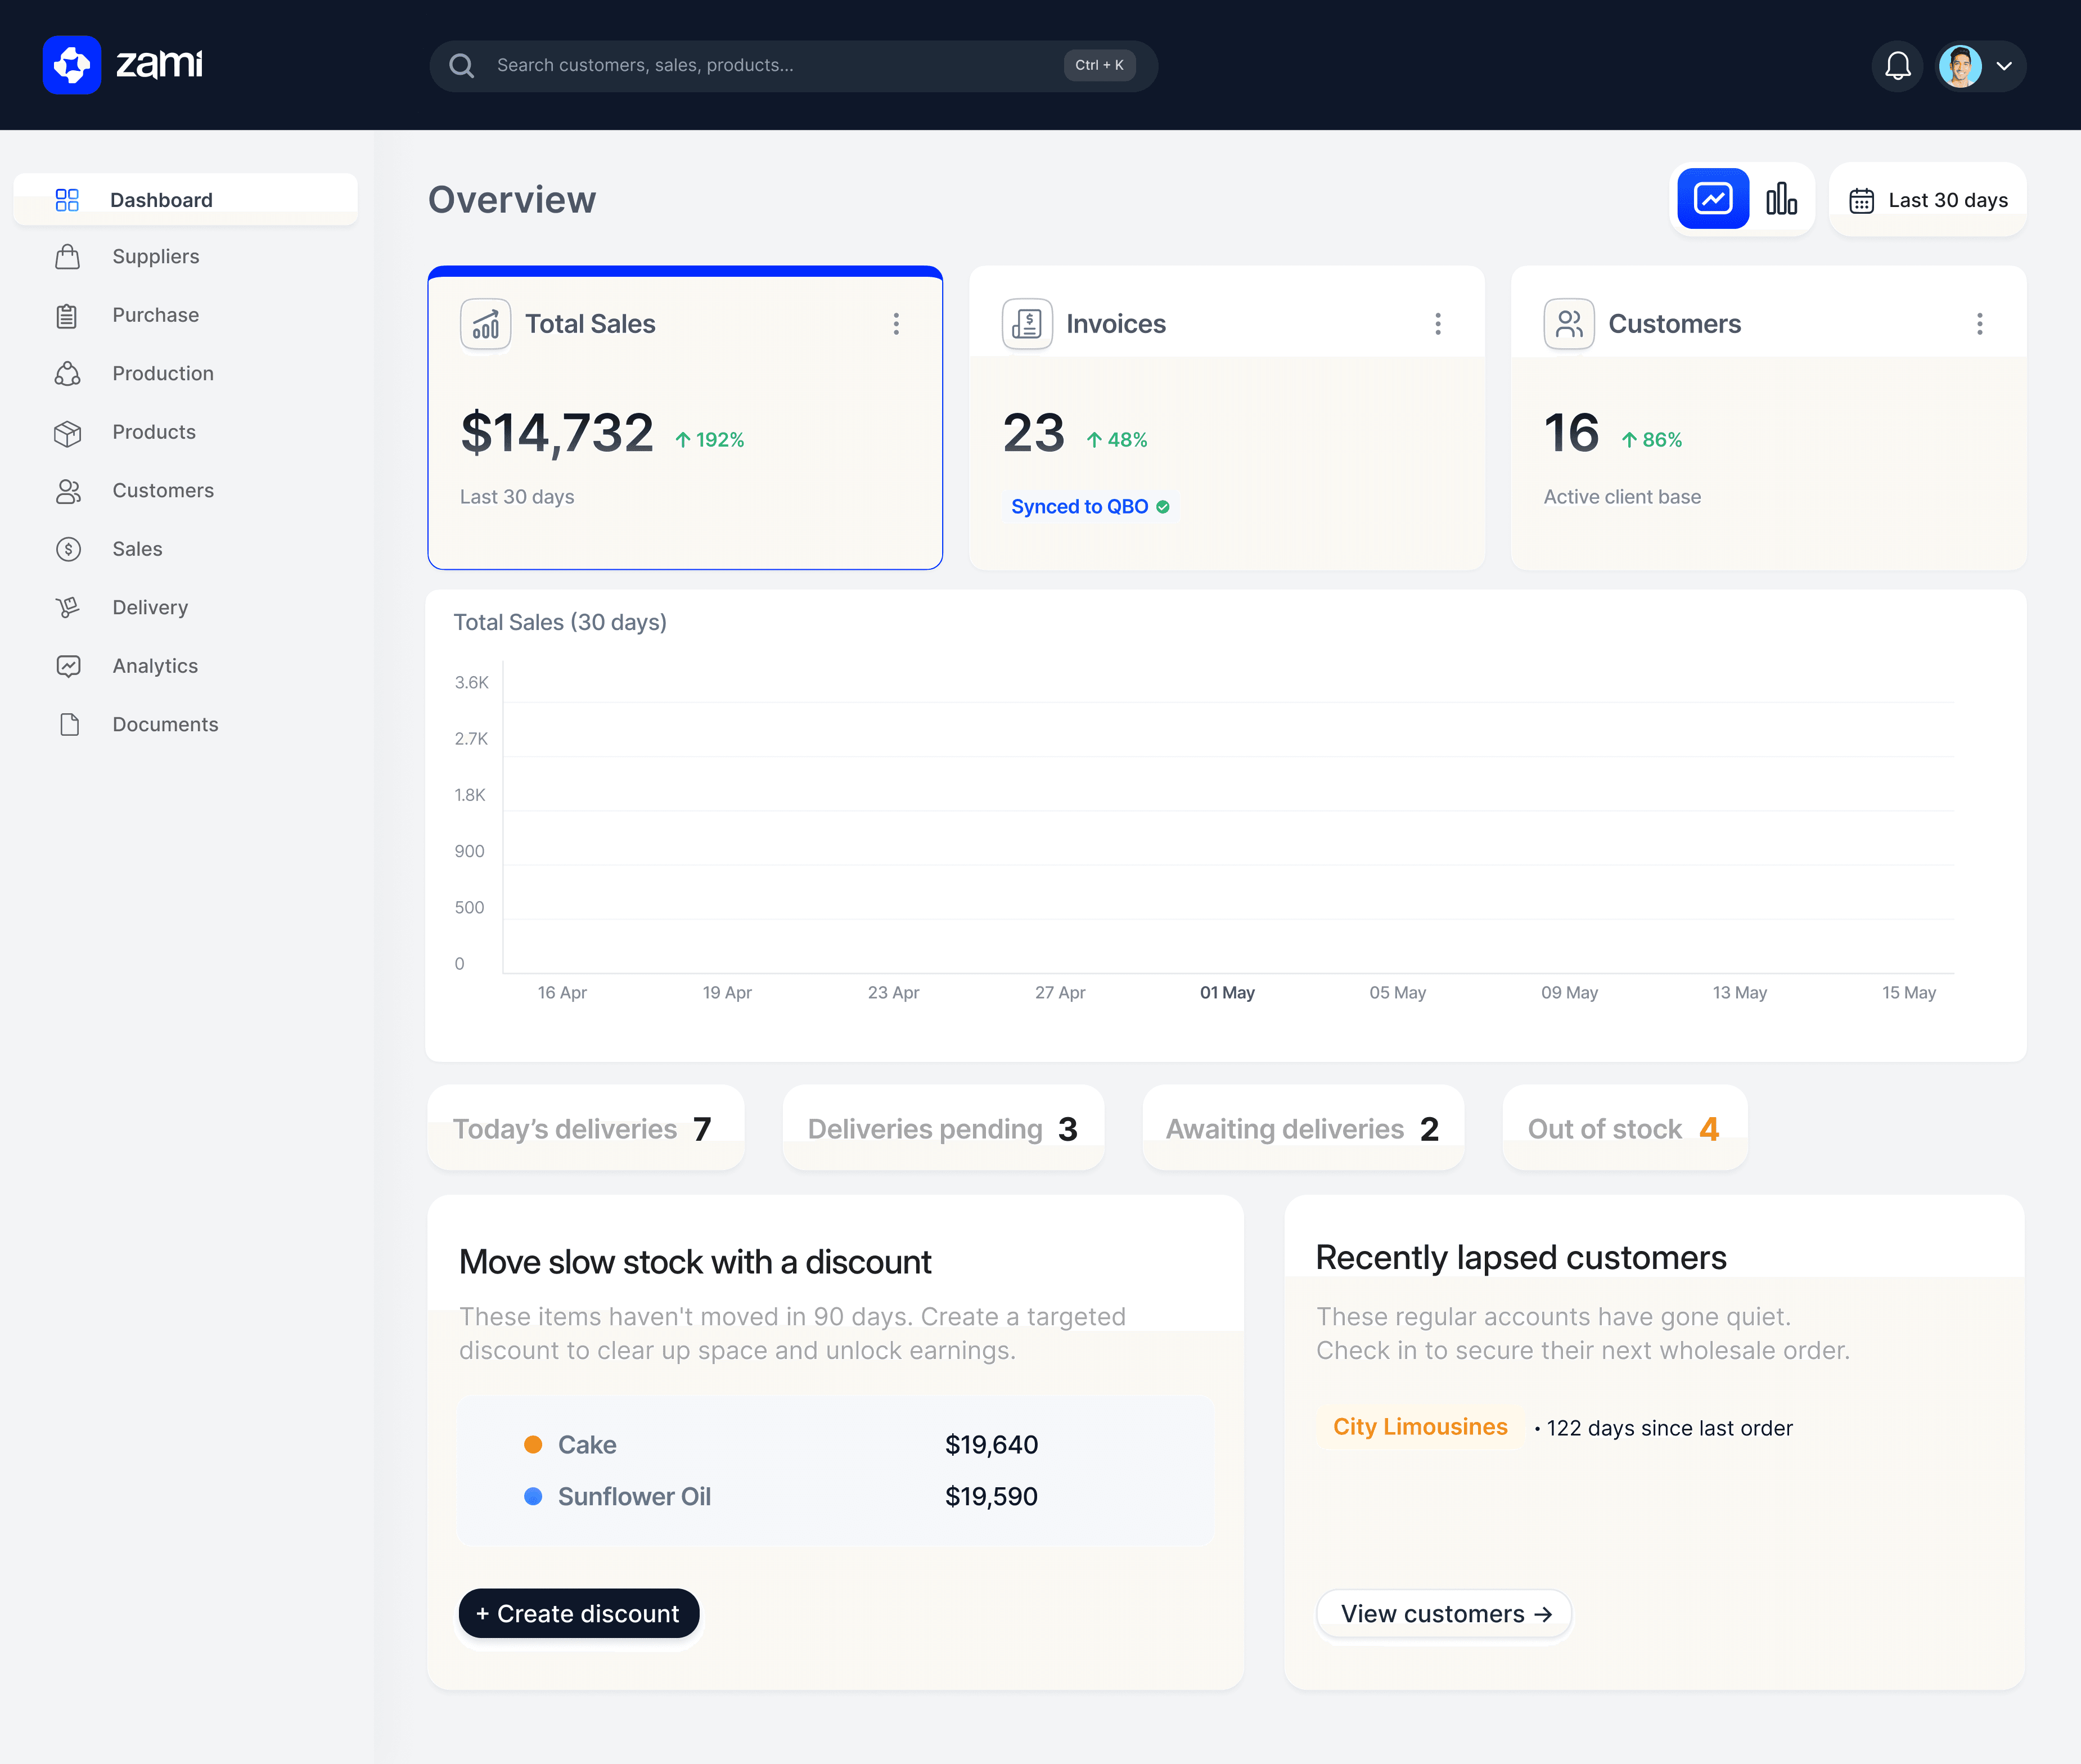Select the Sunflower Oil slow stock row
The image size is (2081, 1764).
click(781, 1497)
